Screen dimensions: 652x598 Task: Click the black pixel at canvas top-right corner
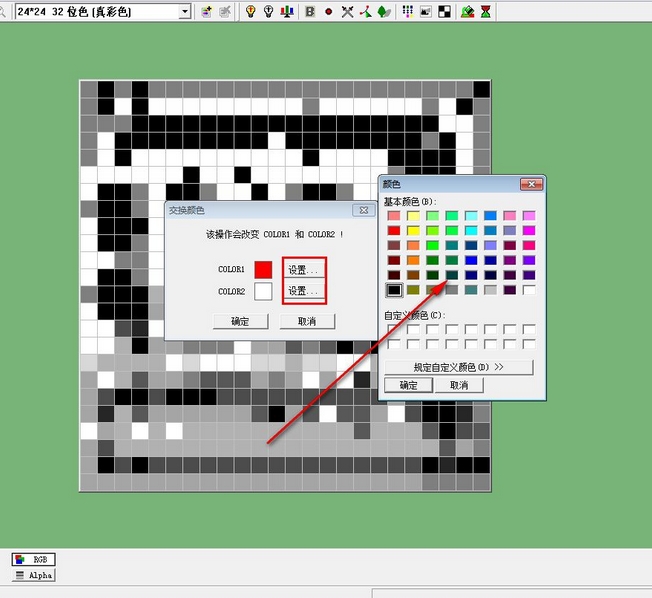482,89
